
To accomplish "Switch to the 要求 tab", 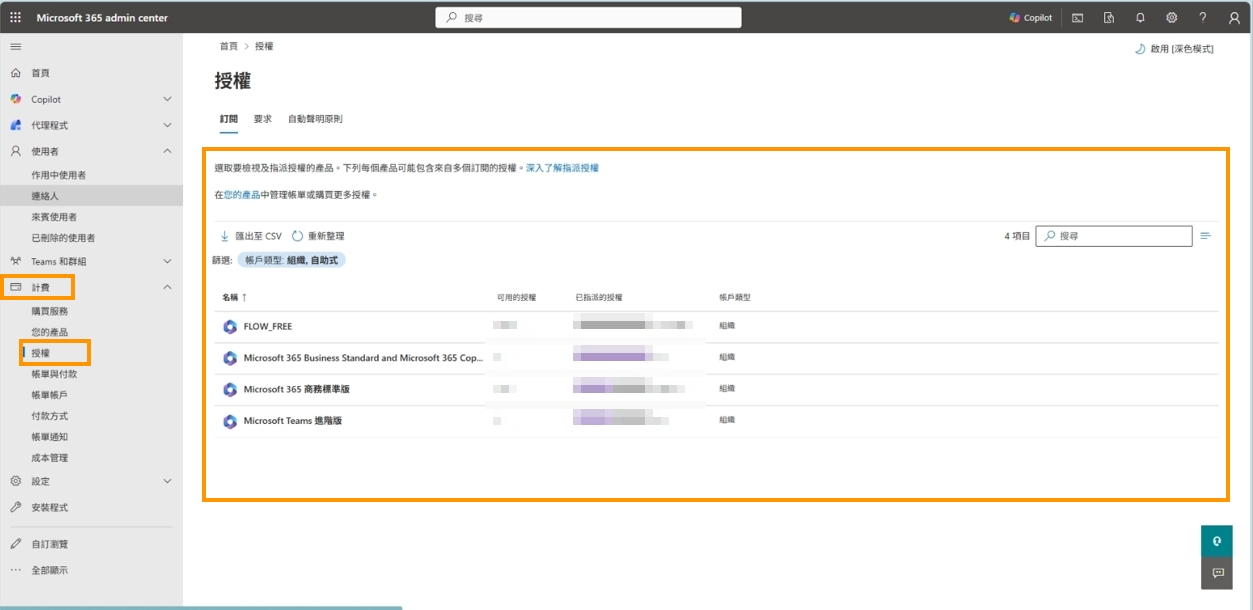I will (x=263, y=119).
